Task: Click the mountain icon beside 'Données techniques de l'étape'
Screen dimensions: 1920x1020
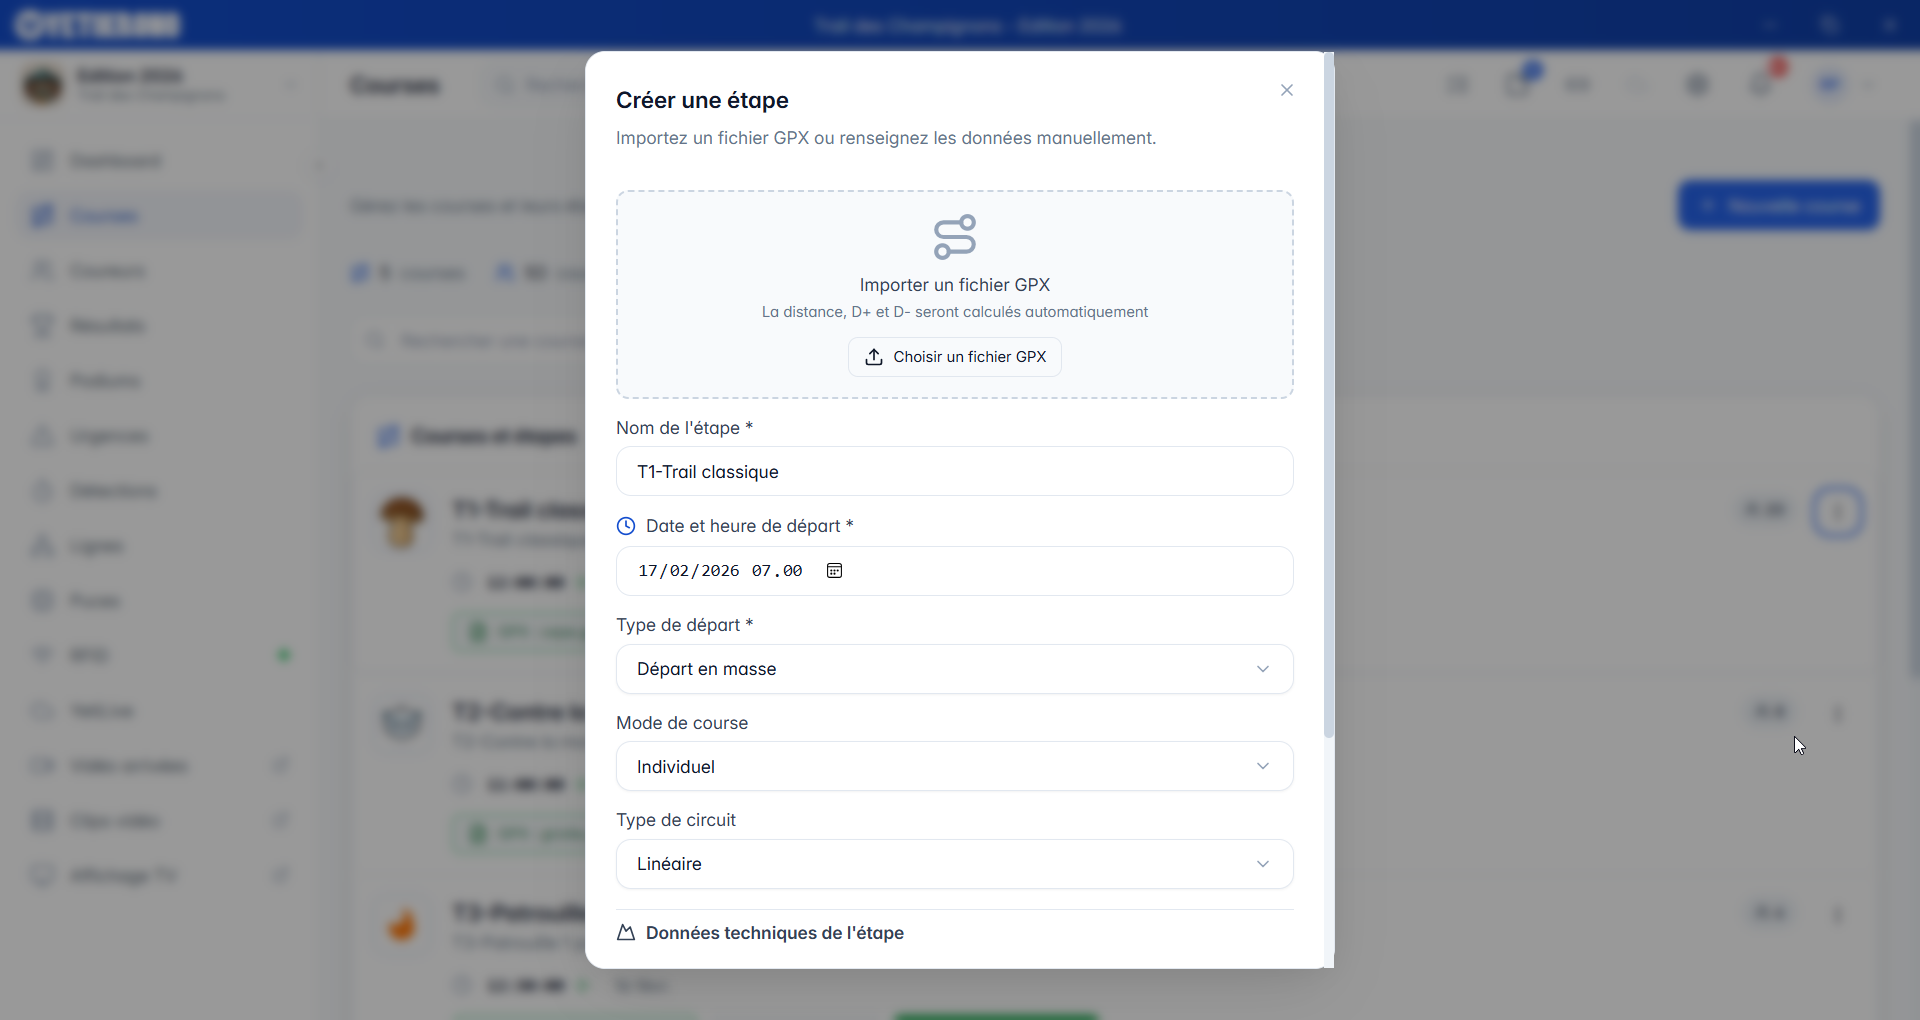Action: pyautogui.click(x=626, y=933)
